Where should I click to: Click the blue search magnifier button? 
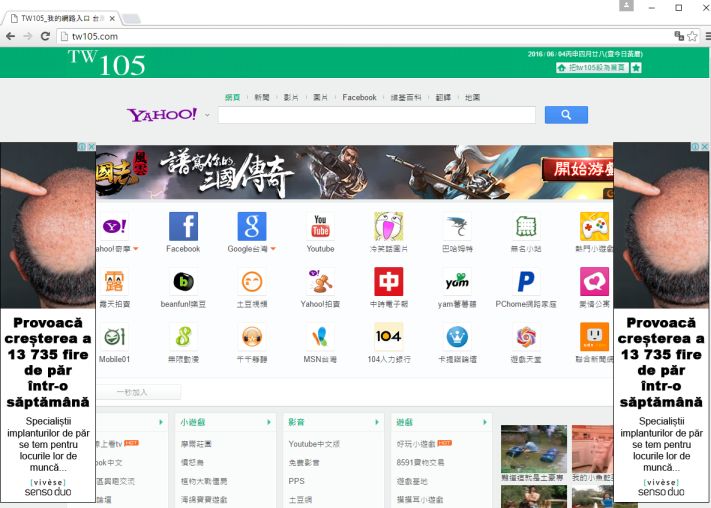pos(566,115)
